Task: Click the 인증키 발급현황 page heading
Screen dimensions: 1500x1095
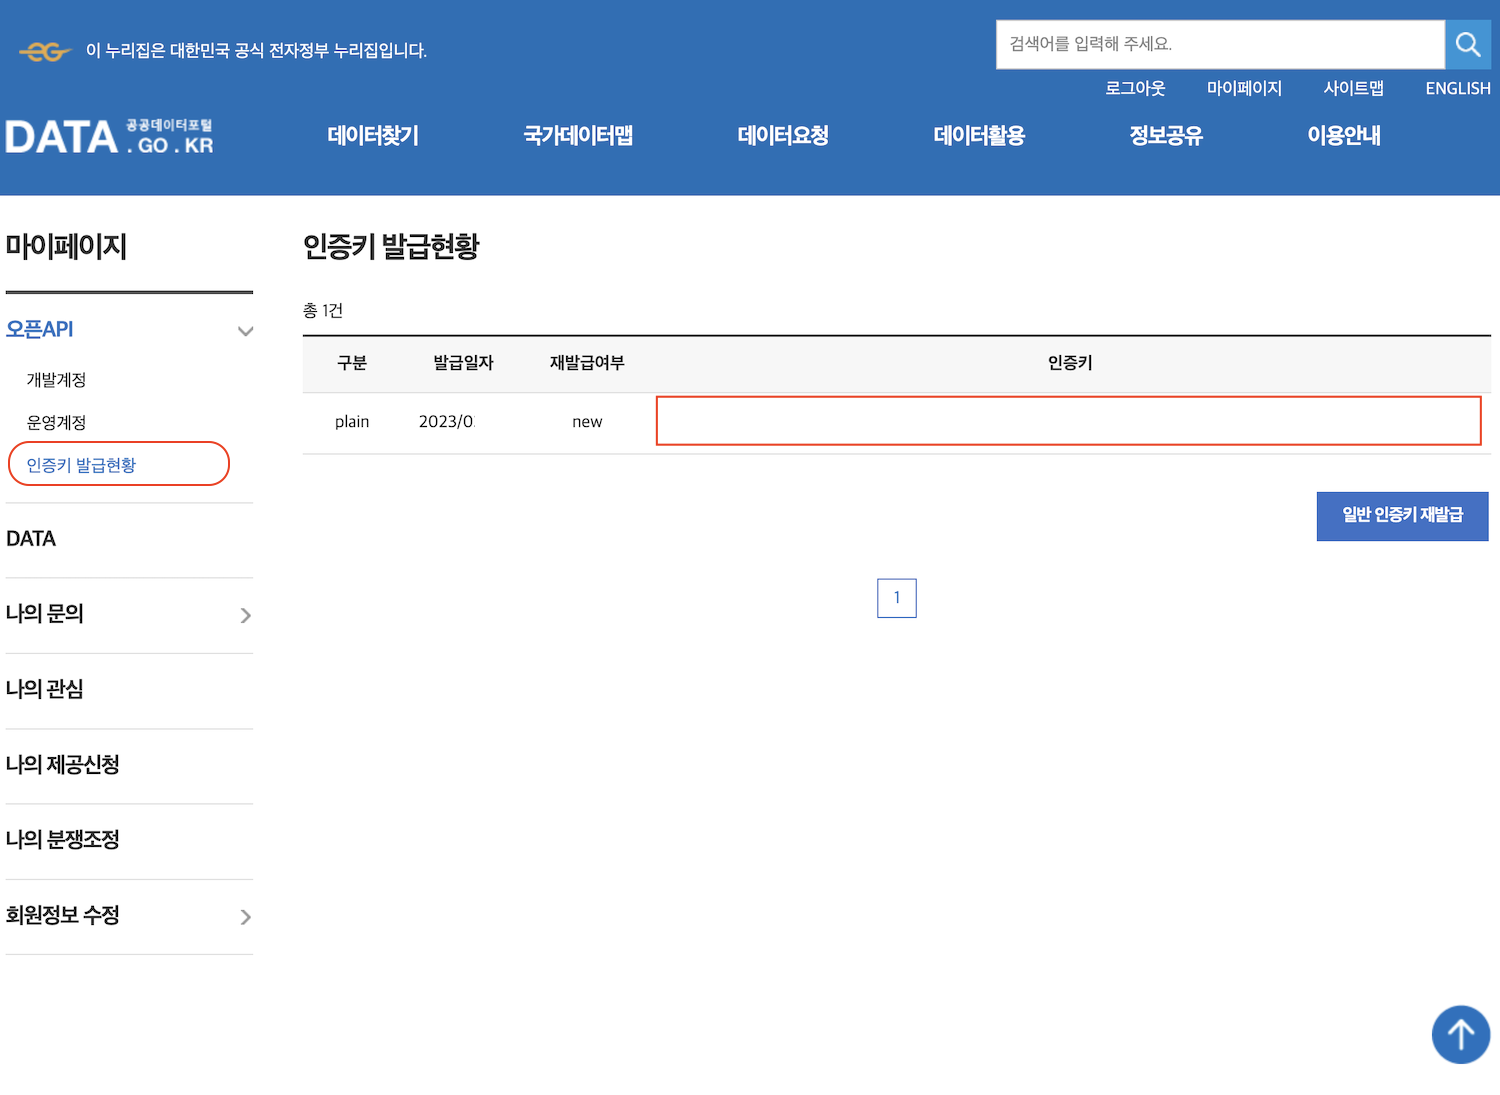Action: [391, 246]
